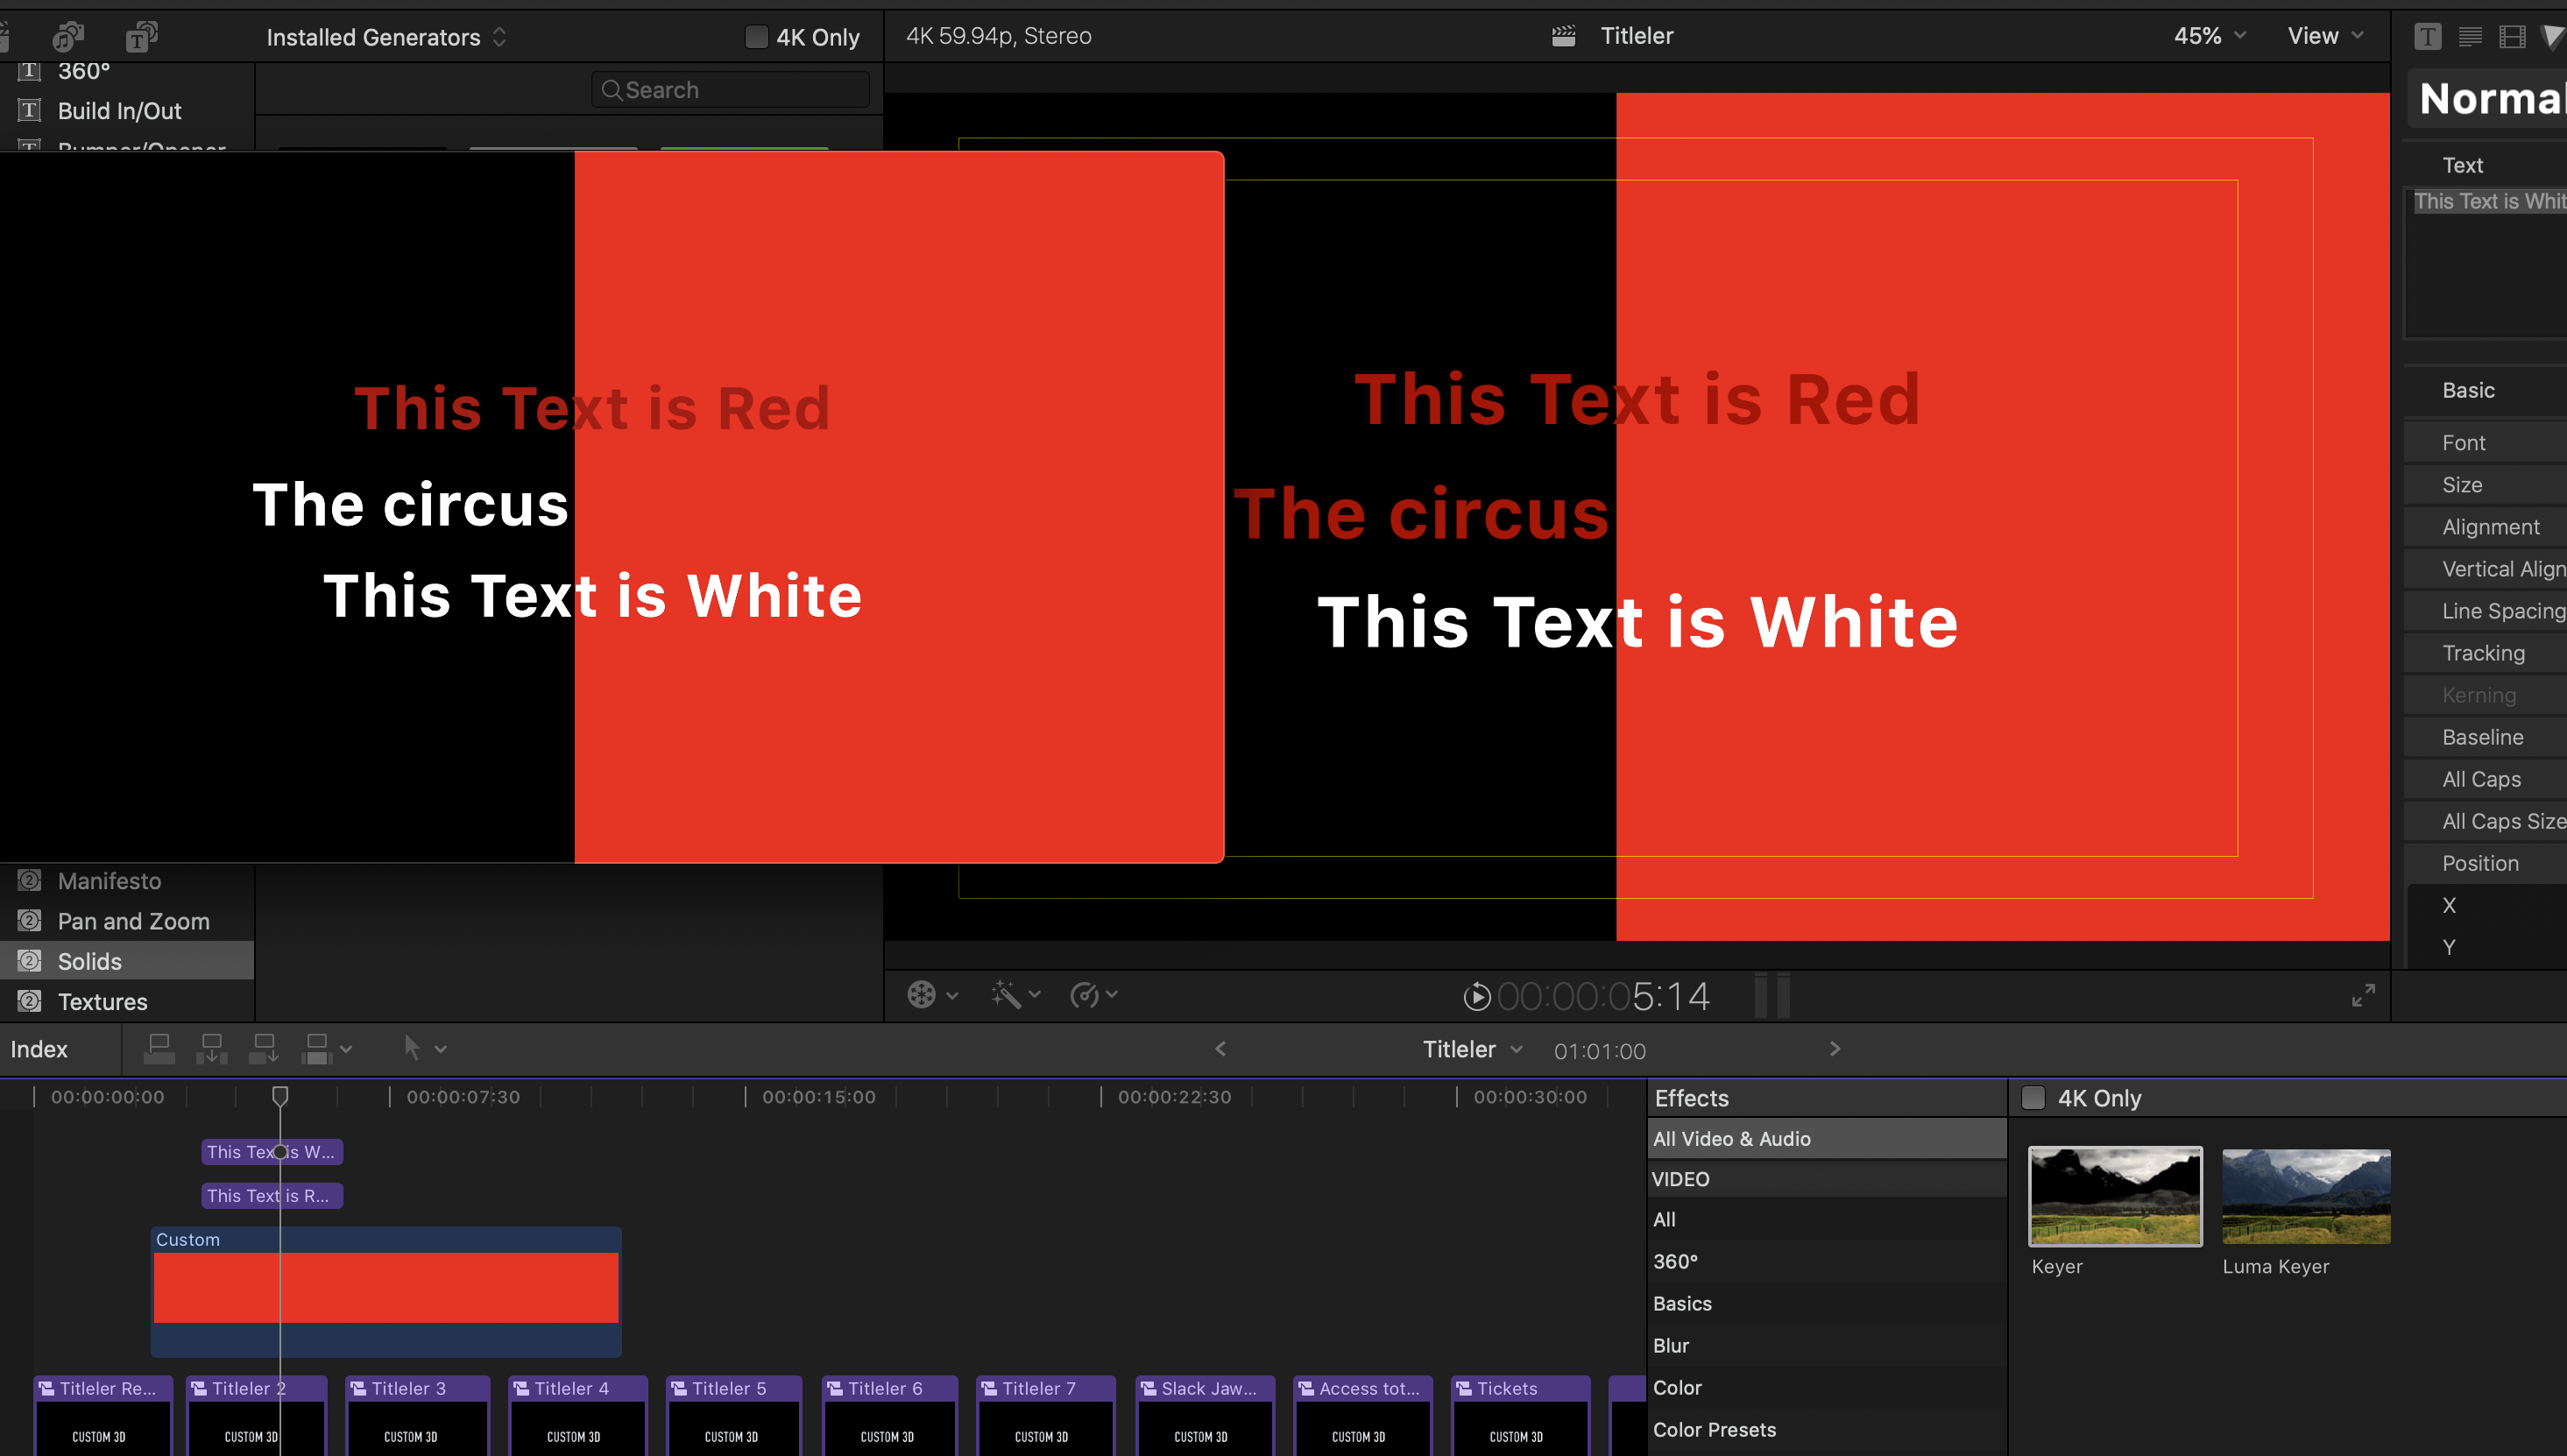Click the Luma Keyer effect icon
Viewport: 2567px width, 1456px height.
click(2306, 1195)
